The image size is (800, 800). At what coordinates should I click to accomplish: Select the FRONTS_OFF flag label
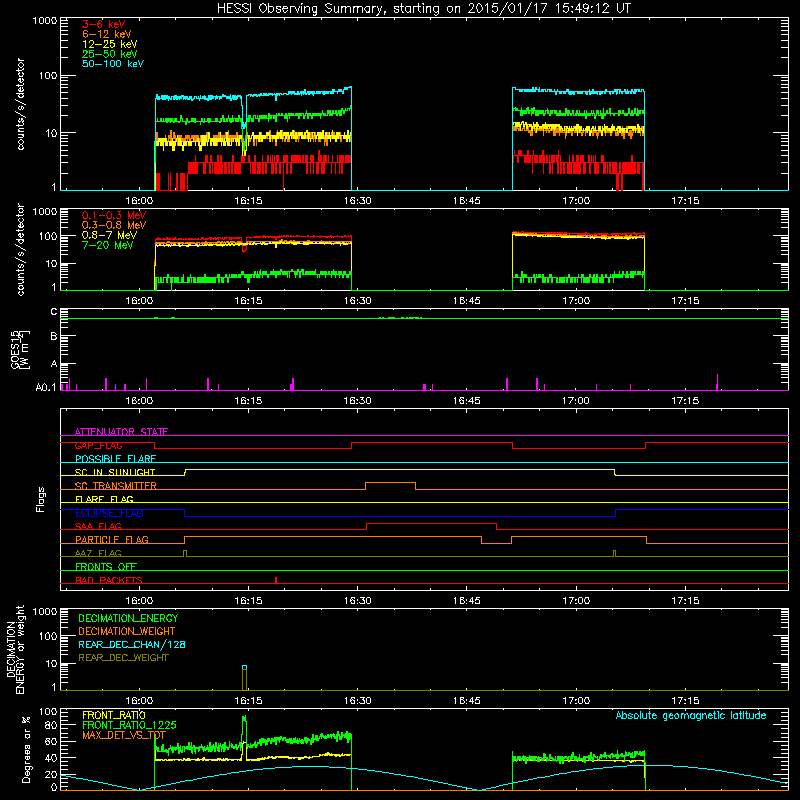click(x=106, y=567)
